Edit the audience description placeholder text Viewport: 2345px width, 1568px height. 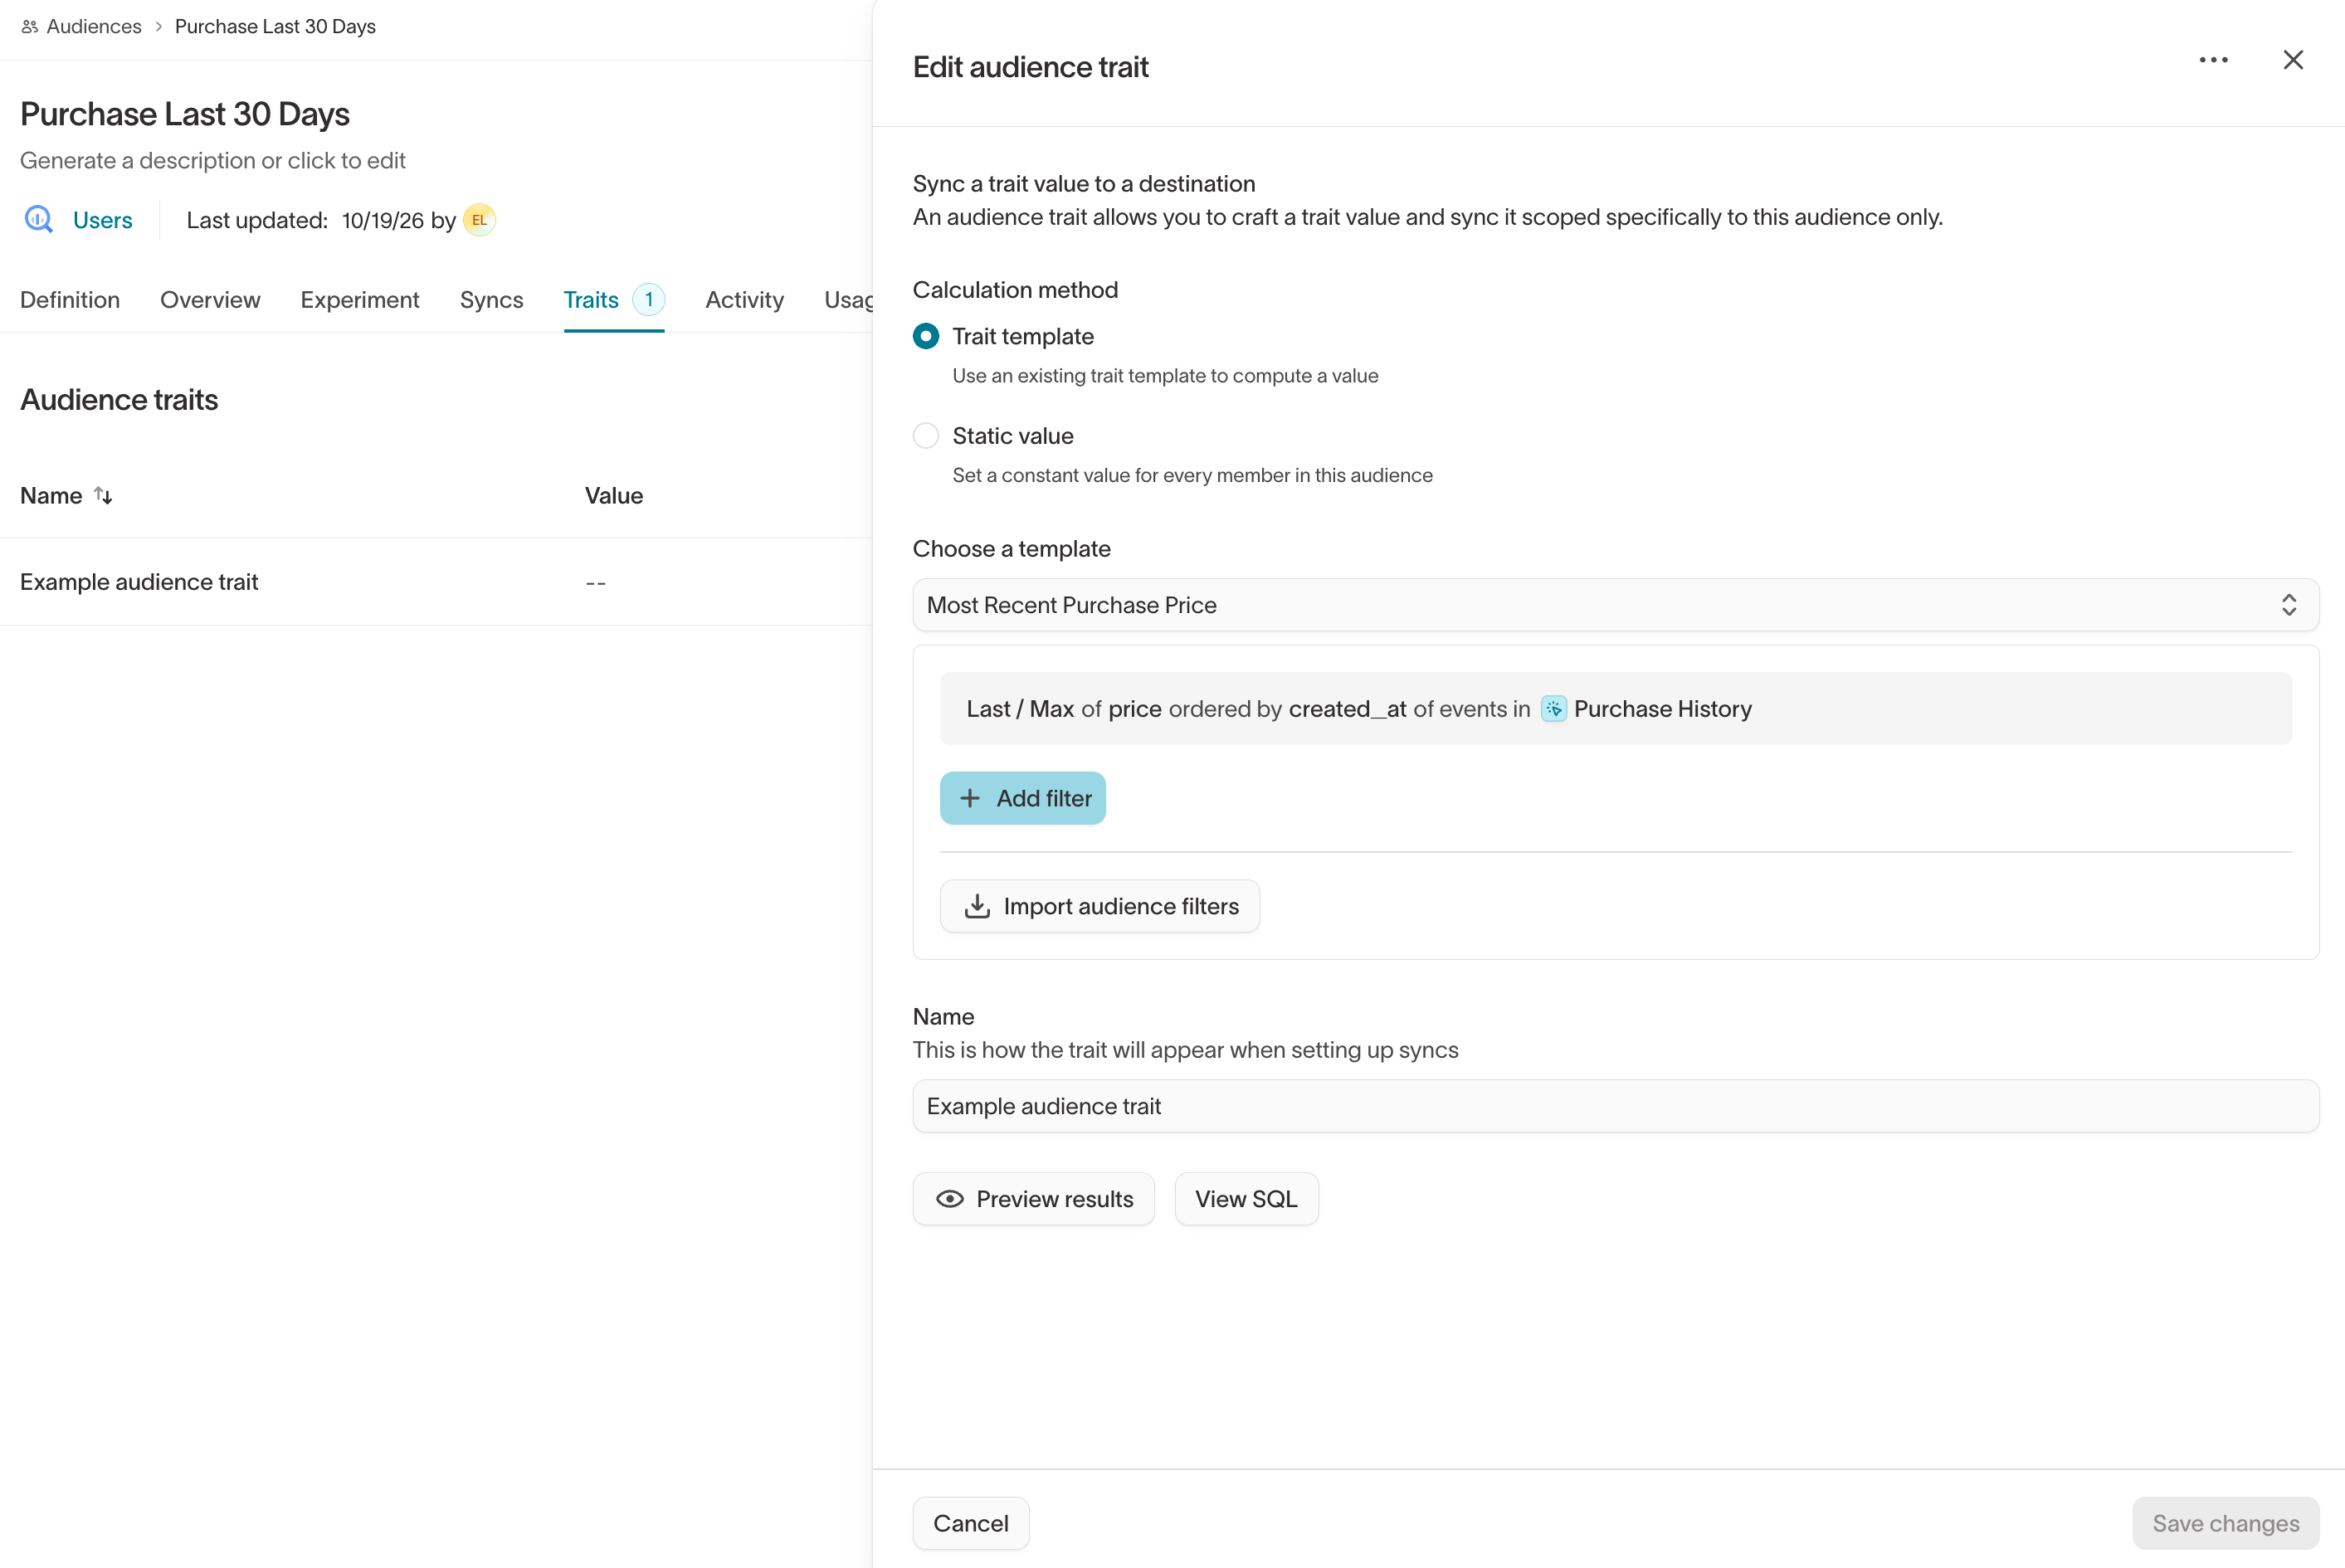pos(213,161)
